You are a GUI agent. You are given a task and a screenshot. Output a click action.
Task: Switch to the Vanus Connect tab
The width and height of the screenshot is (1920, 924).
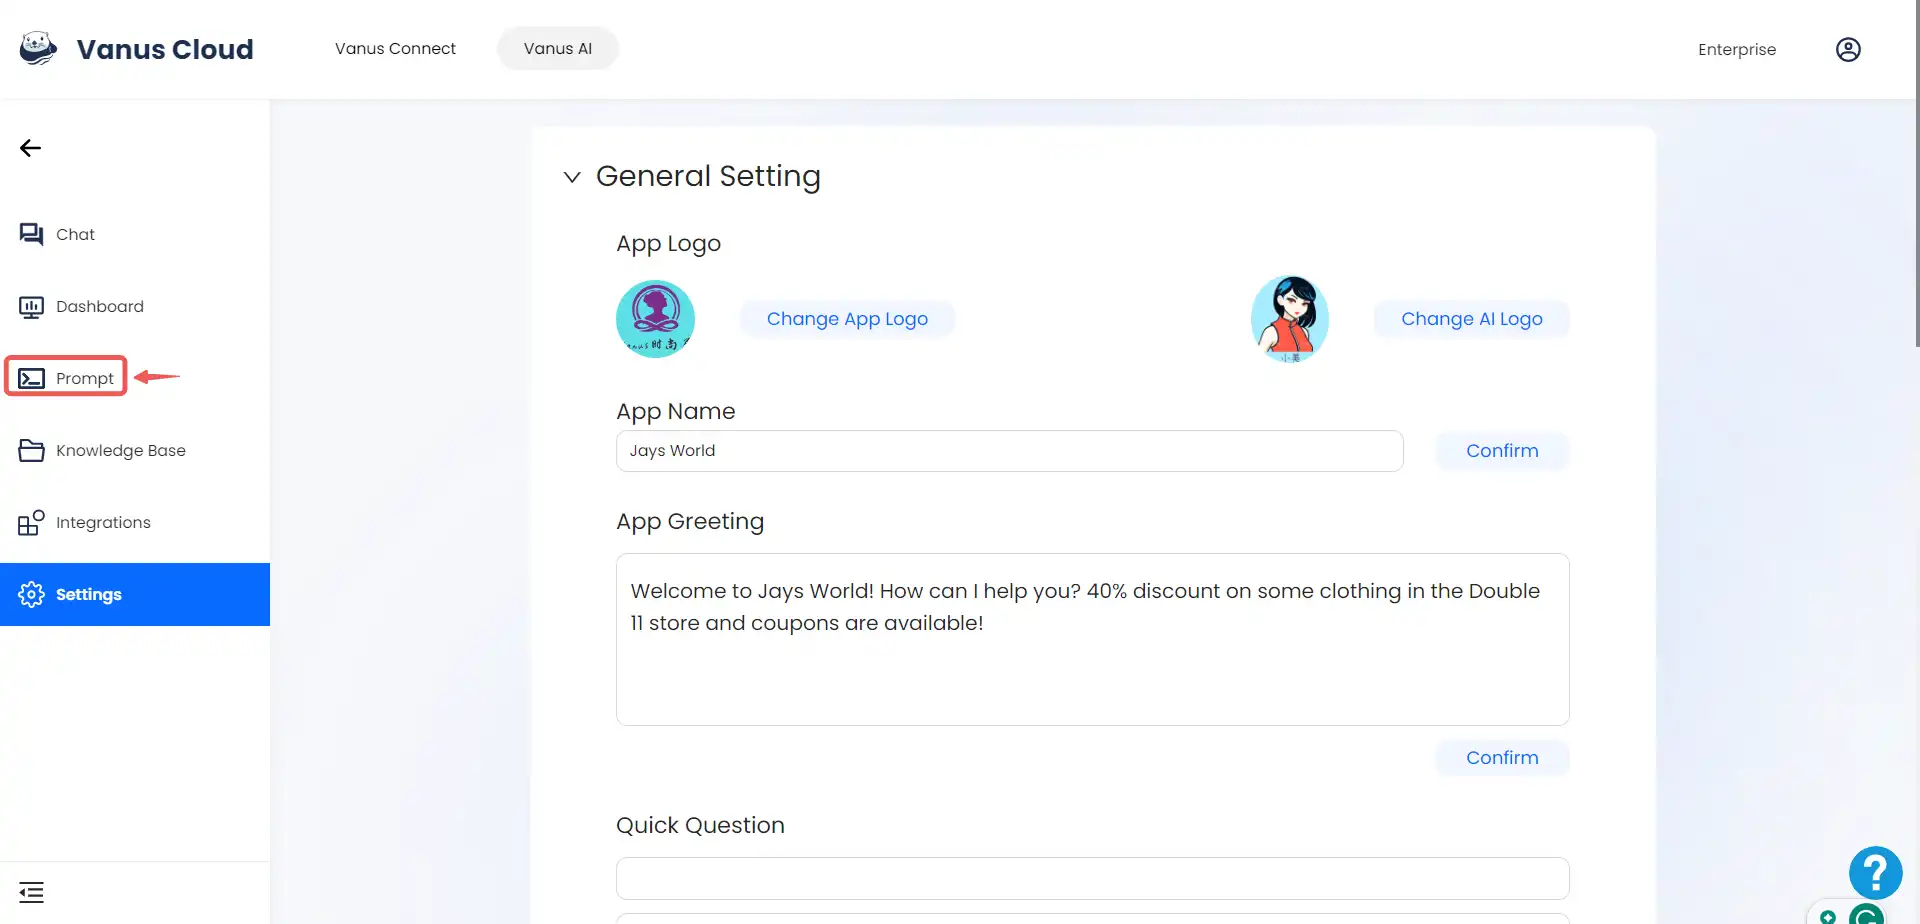[395, 48]
